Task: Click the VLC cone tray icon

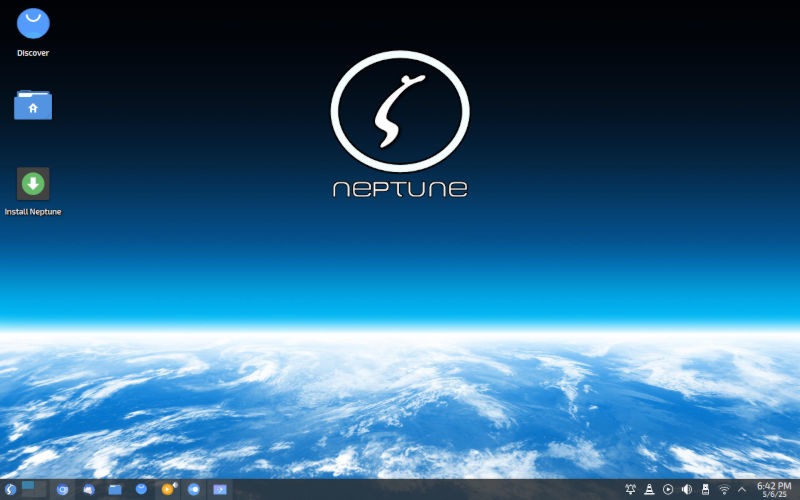Action: 649,490
